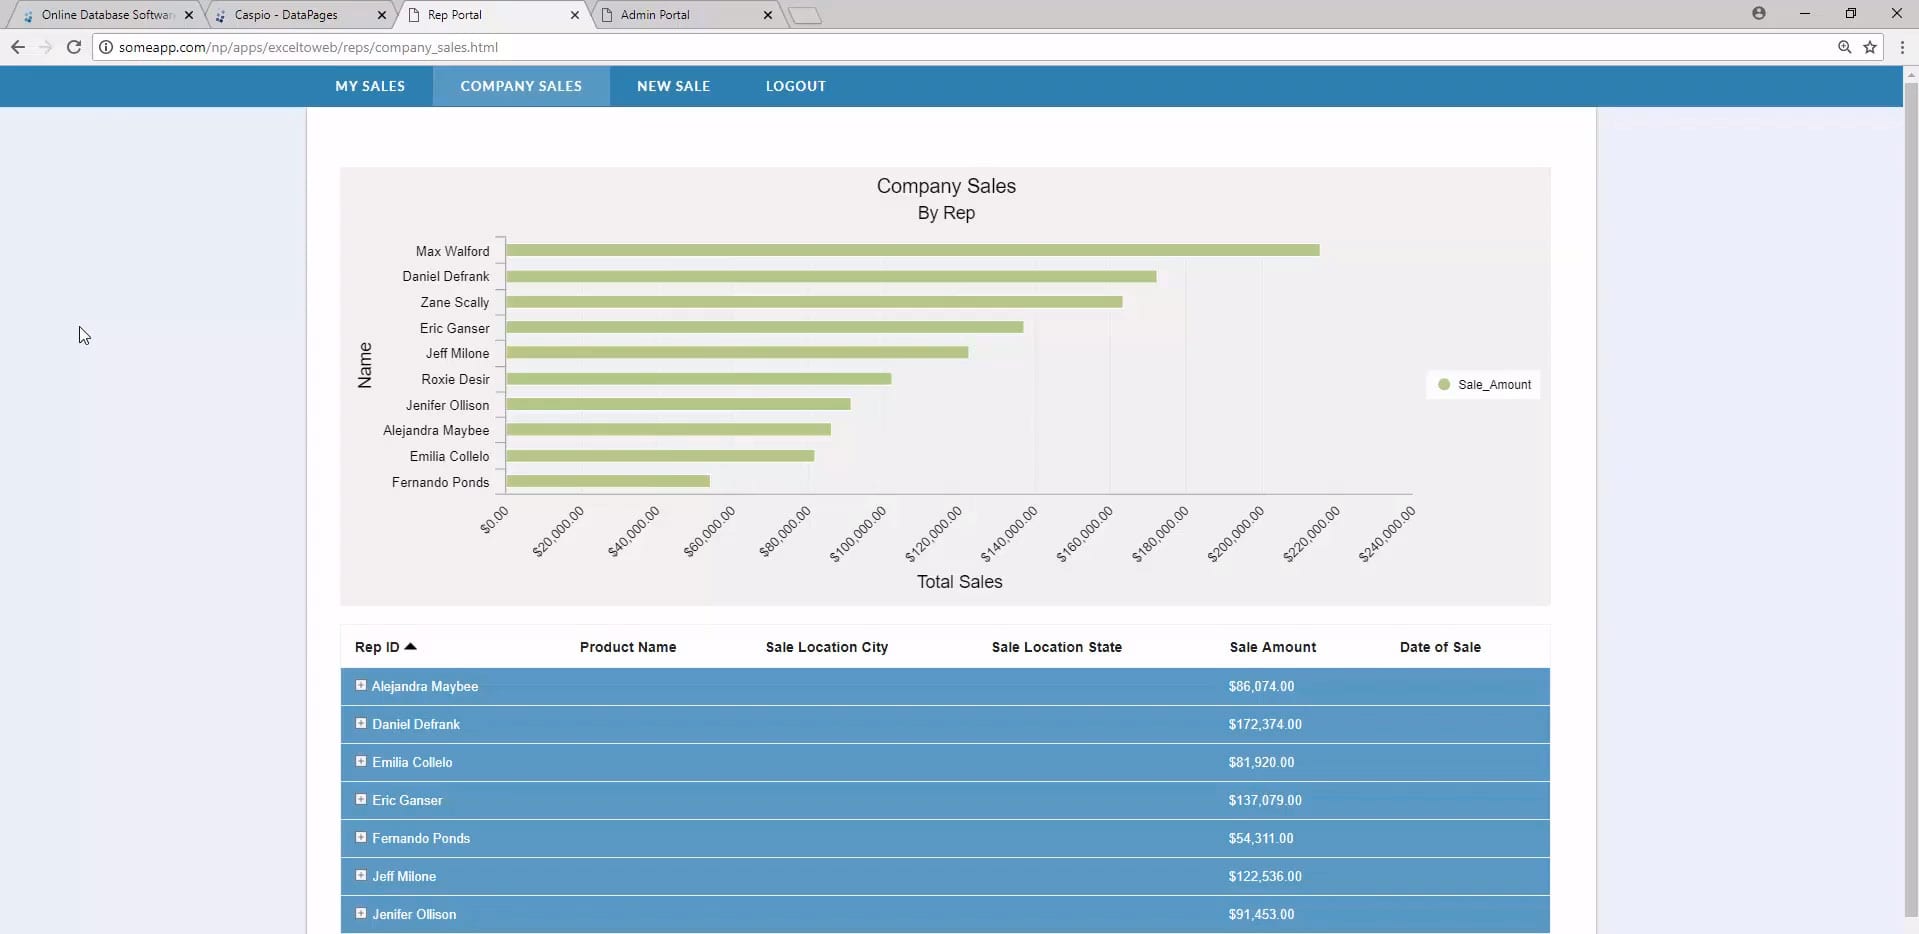Sort by Sale Amount column header

(1272, 647)
